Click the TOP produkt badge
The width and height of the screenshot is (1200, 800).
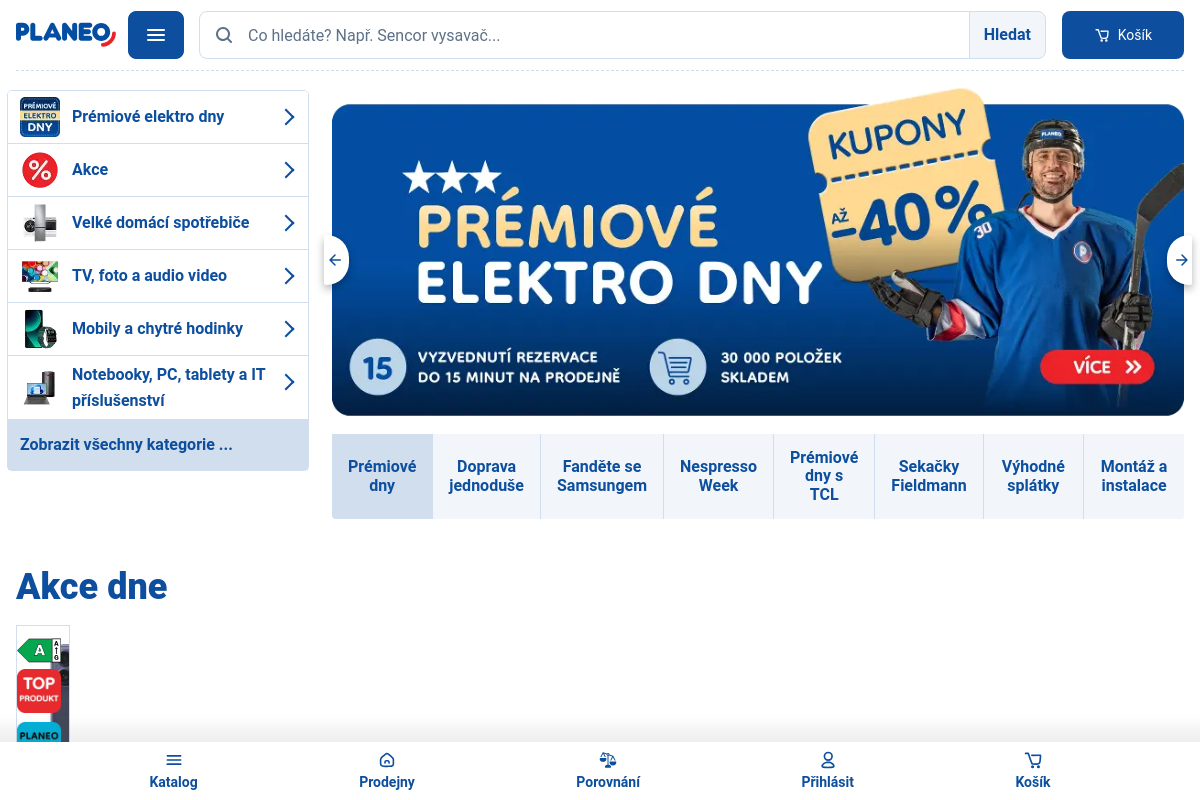39,690
